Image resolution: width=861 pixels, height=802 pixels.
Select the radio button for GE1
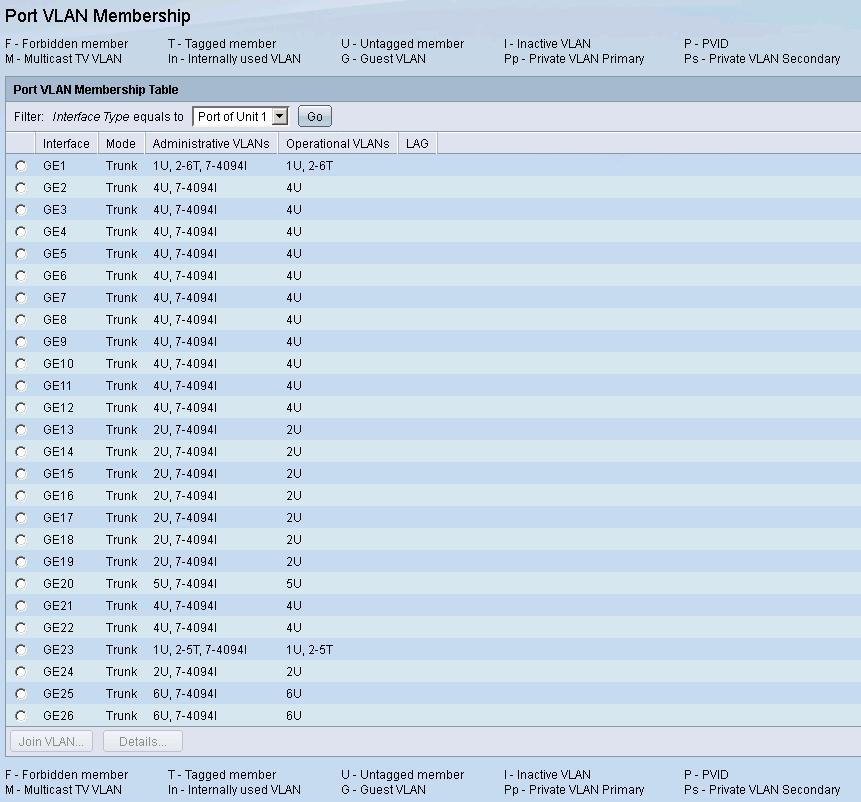[21, 166]
